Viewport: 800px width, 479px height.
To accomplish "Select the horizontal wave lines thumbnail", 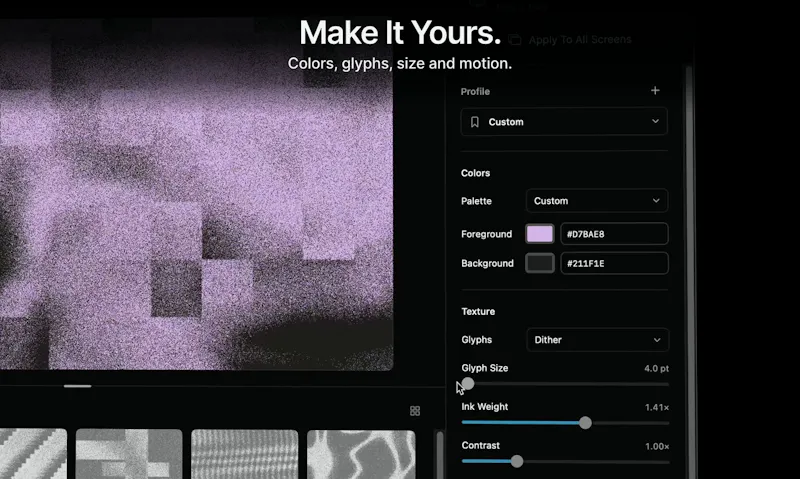I will (245, 454).
